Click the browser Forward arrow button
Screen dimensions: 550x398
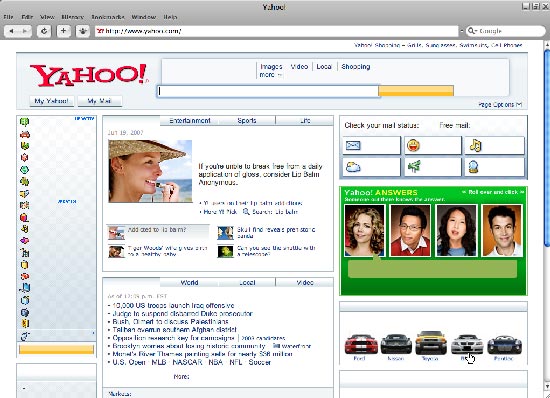click(x=25, y=31)
